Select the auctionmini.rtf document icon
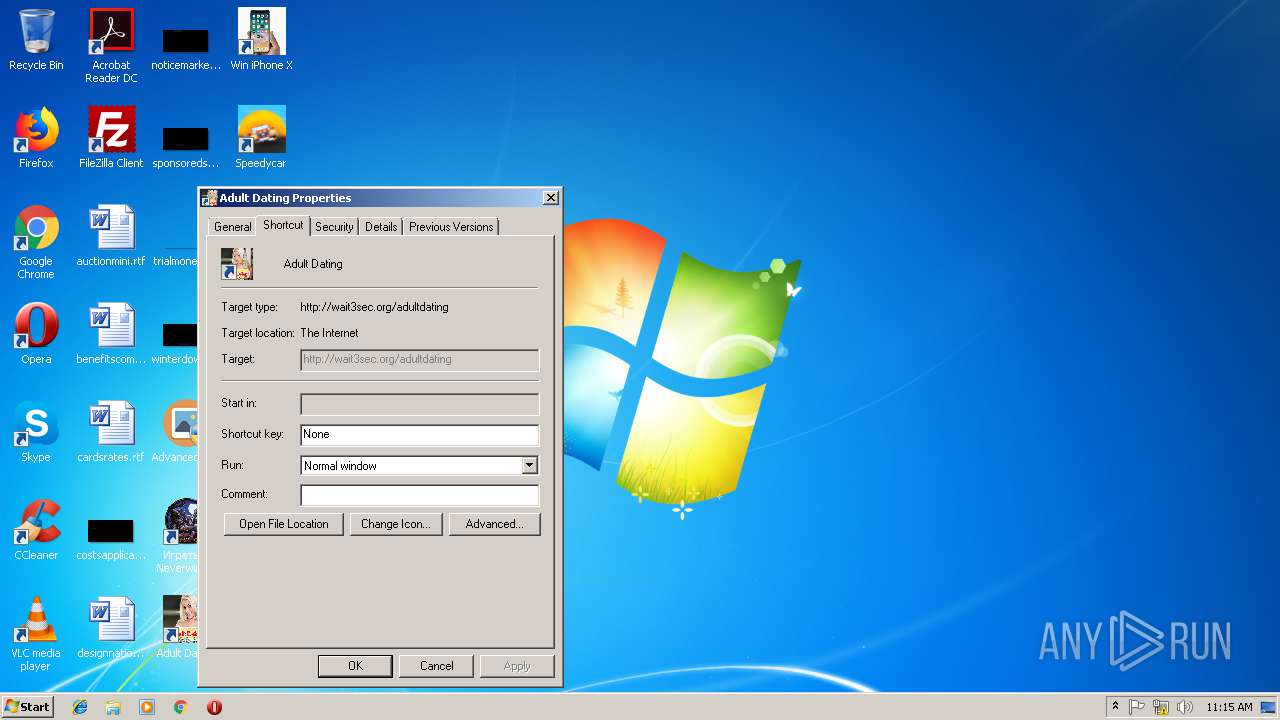Screen dimensions: 1280x720 pos(111,236)
